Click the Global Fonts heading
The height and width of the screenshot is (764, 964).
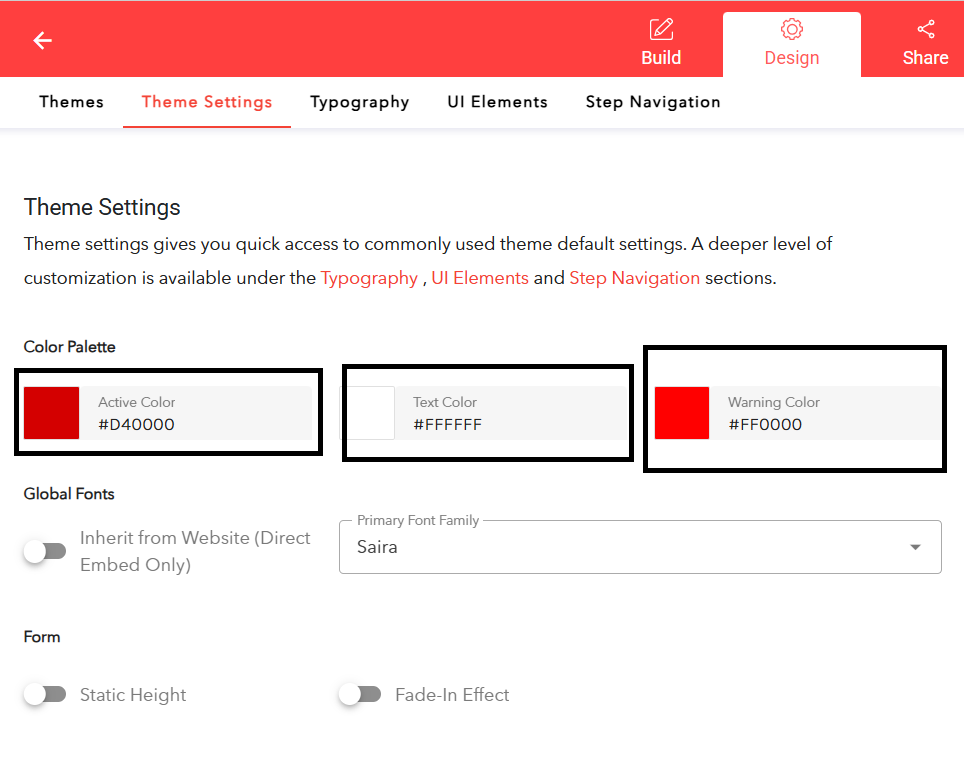point(69,494)
